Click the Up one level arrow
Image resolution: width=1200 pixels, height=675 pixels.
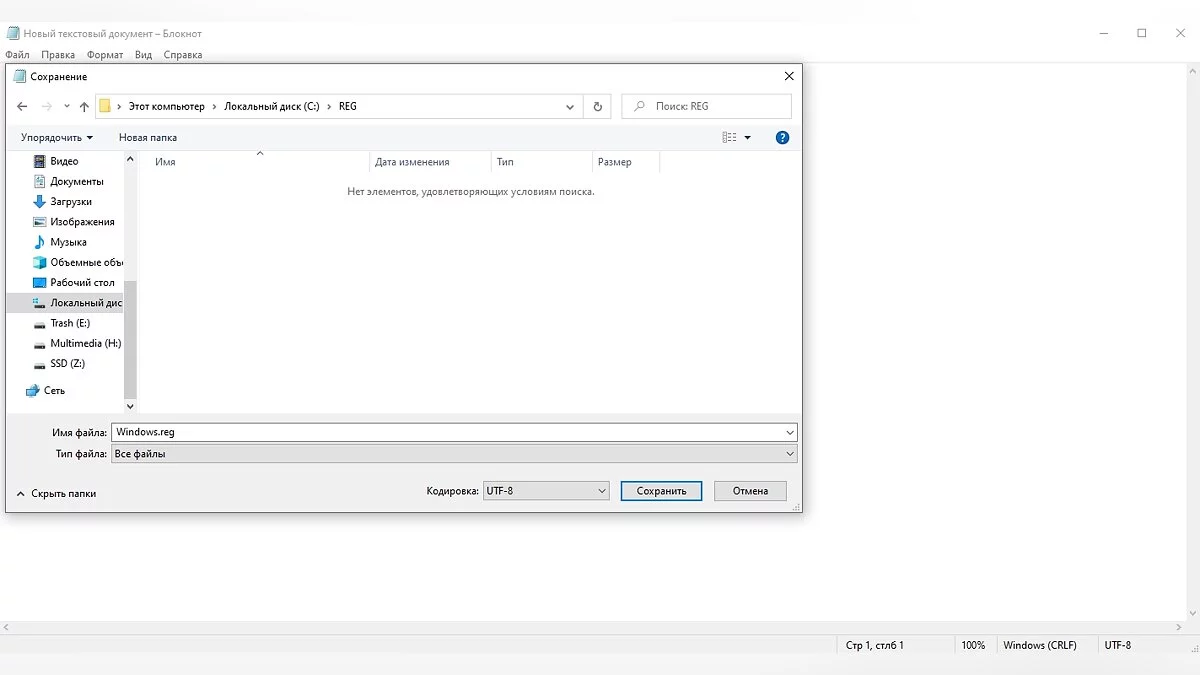tap(84, 106)
